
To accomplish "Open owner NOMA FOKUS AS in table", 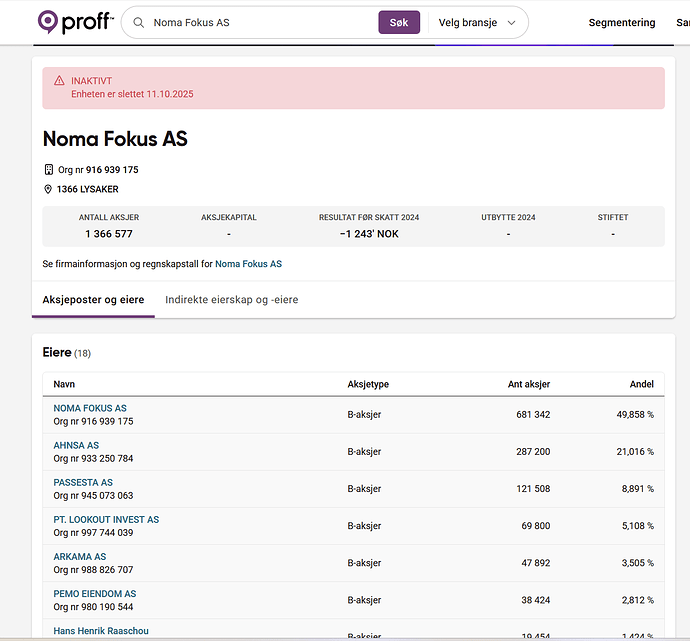I will pos(90,408).
